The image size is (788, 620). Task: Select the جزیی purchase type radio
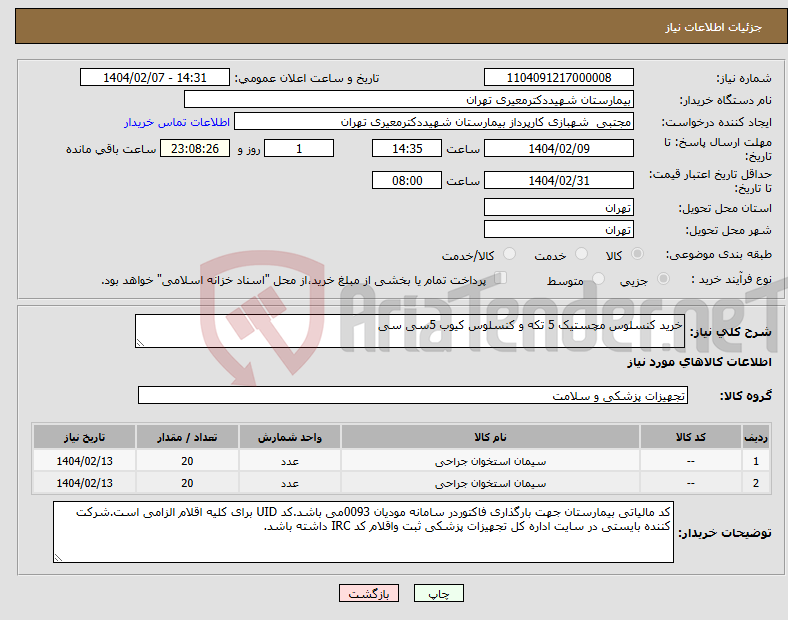663,279
